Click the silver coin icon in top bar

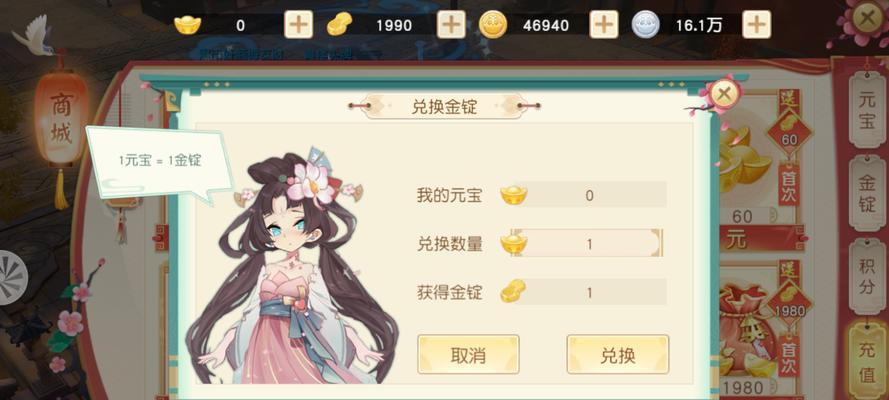tap(646, 25)
